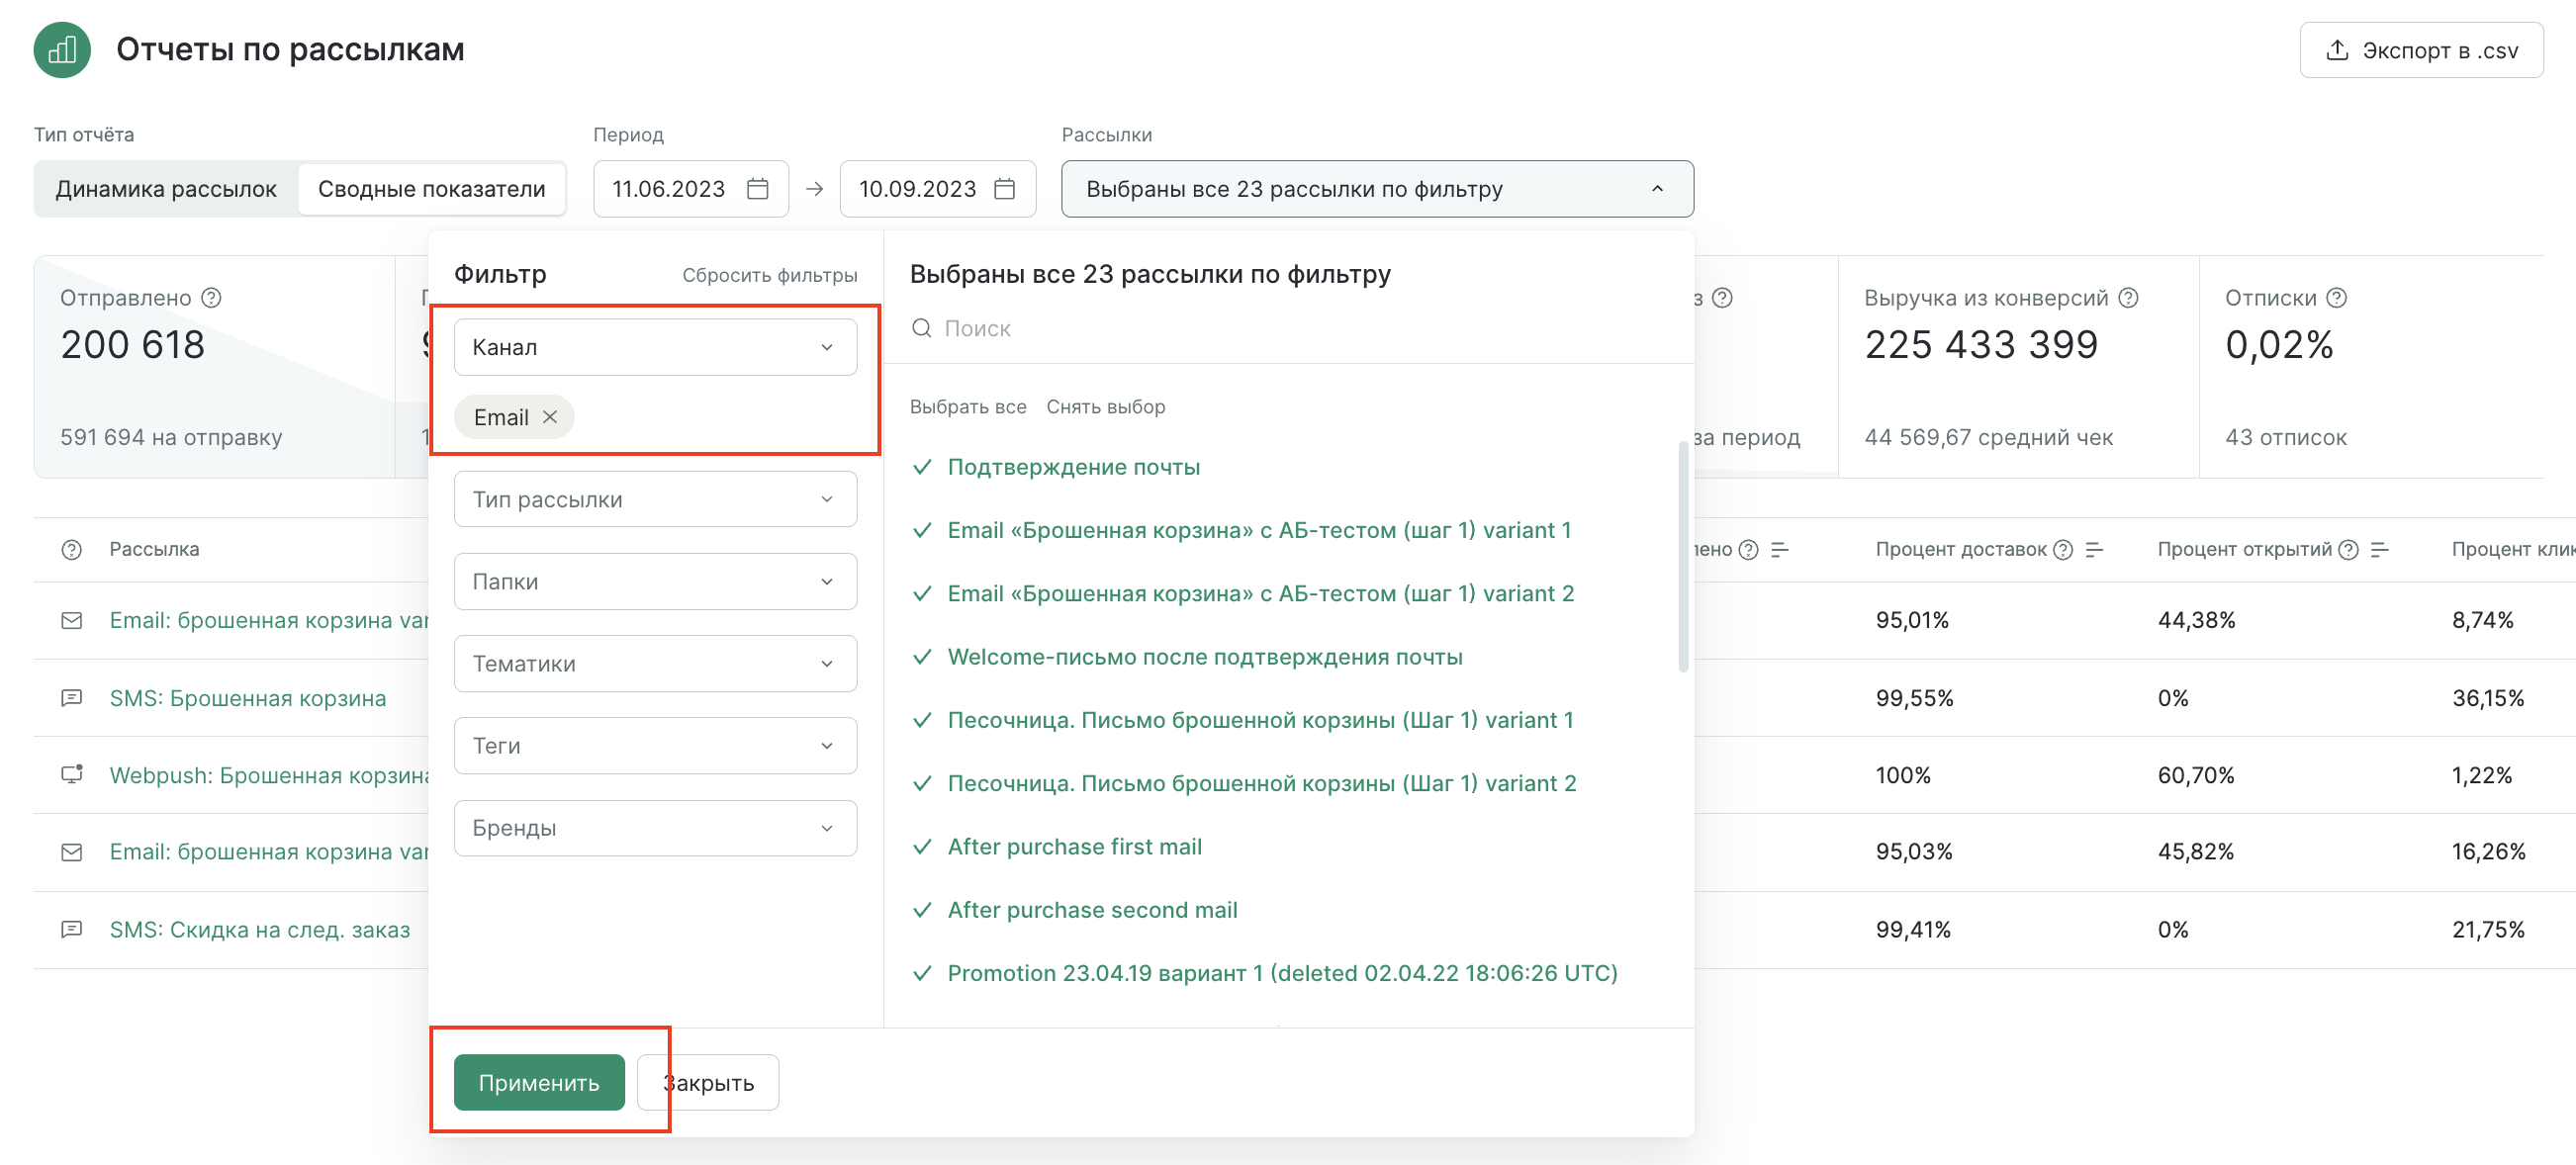Click the 60,70% open rate cell
This screenshot has height=1165, width=2576.
coord(2196,775)
